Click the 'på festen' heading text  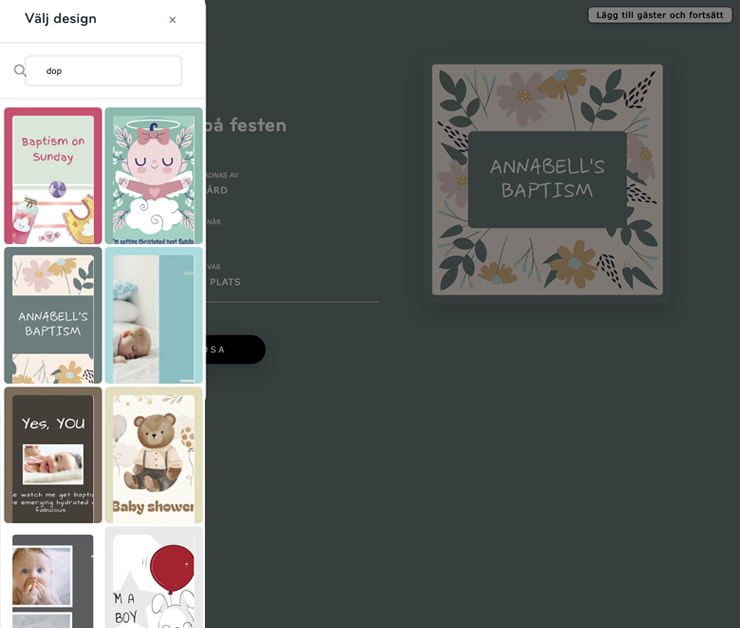246,126
